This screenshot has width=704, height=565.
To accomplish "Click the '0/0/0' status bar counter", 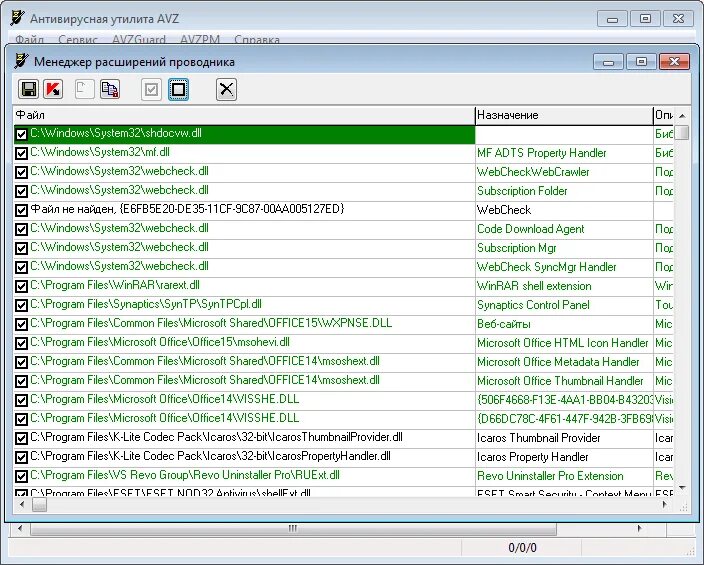I will tap(522, 548).
